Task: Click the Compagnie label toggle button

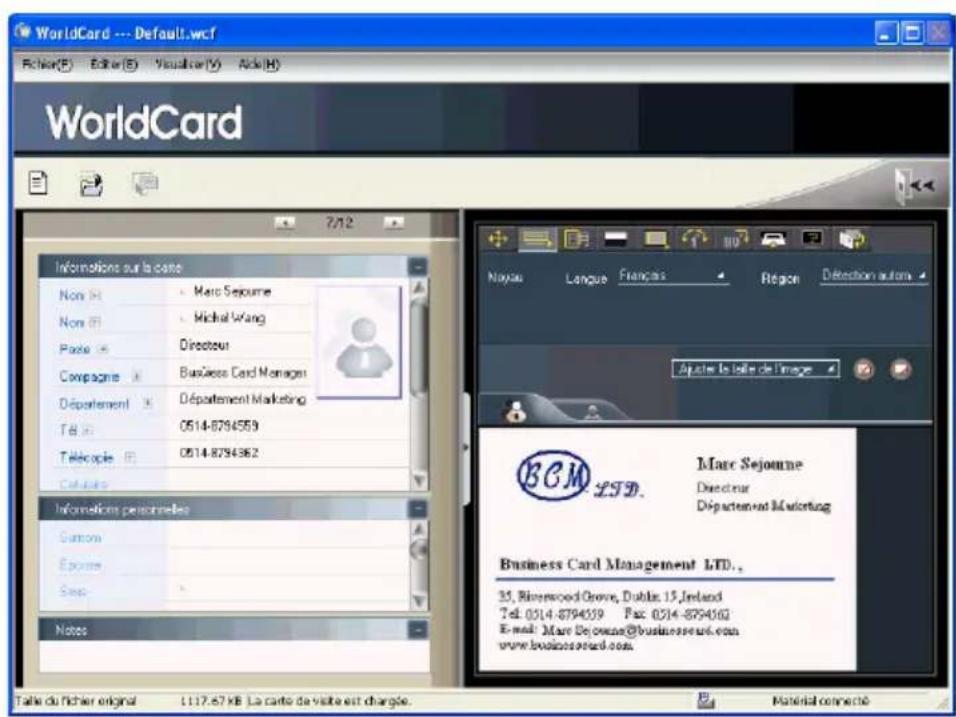Action: click(x=137, y=377)
